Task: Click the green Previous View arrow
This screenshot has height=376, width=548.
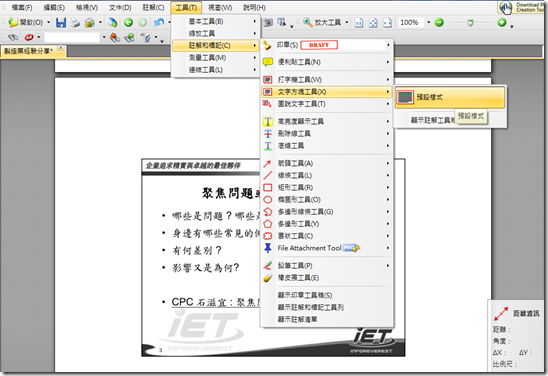Action: pyautogui.click(x=129, y=23)
